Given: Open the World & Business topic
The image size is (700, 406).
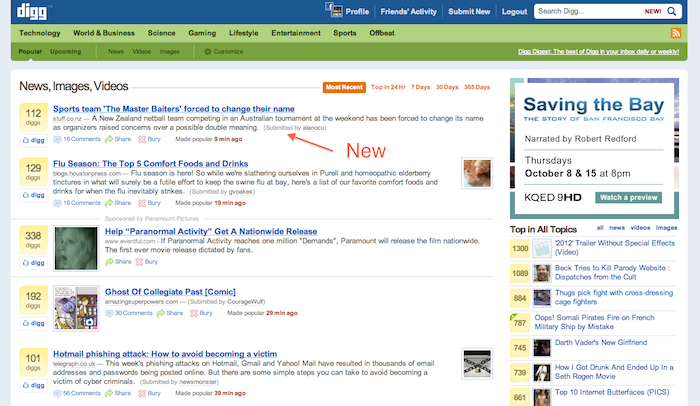Looking at the screenshot, I should [104, 33].
